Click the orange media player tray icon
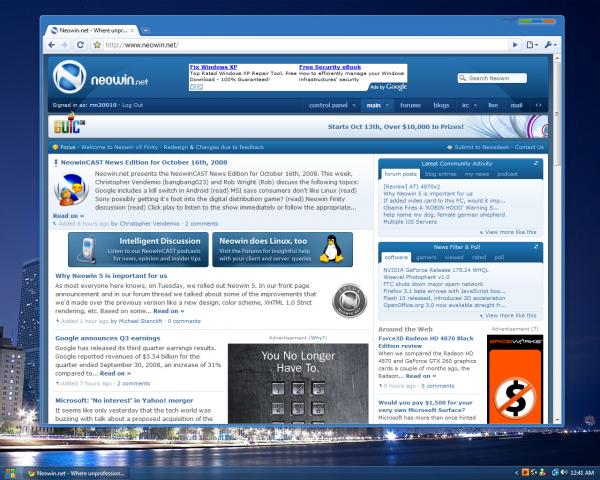 [x=525, y=473]
